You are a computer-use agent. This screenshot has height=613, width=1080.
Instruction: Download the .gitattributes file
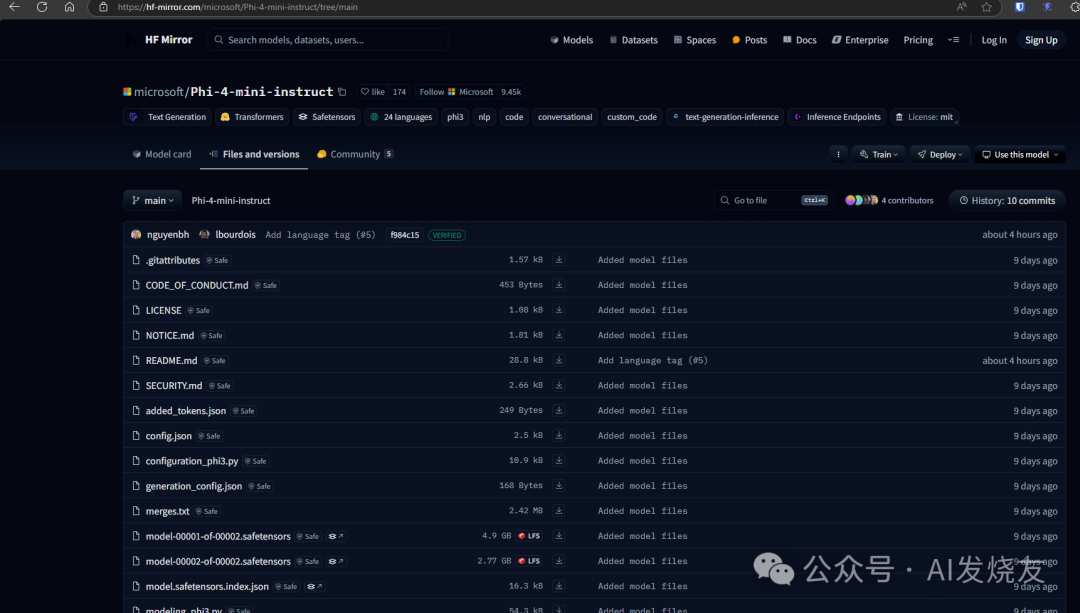point(559,260)
